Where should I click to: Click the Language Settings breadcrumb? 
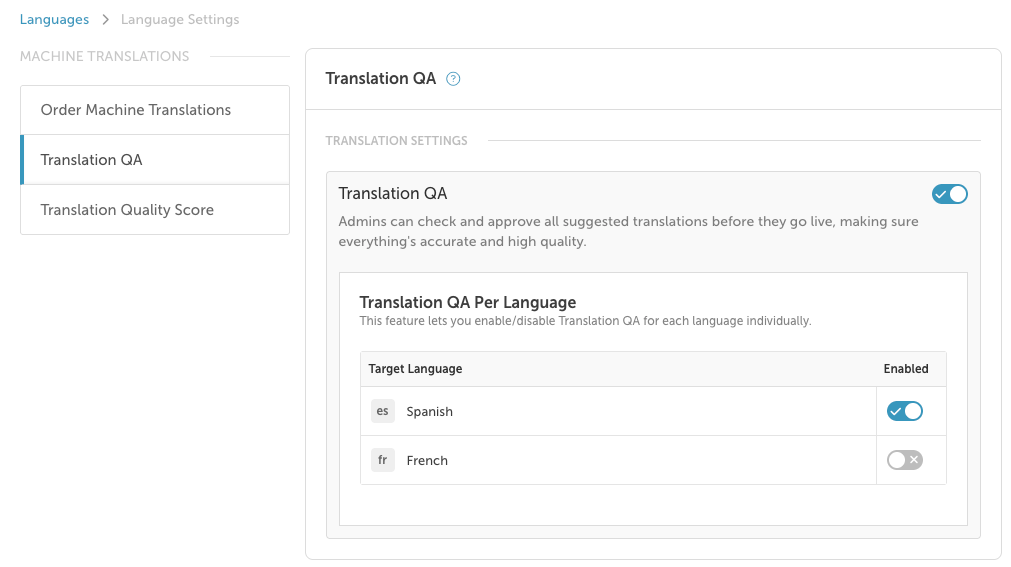(180, 19)
